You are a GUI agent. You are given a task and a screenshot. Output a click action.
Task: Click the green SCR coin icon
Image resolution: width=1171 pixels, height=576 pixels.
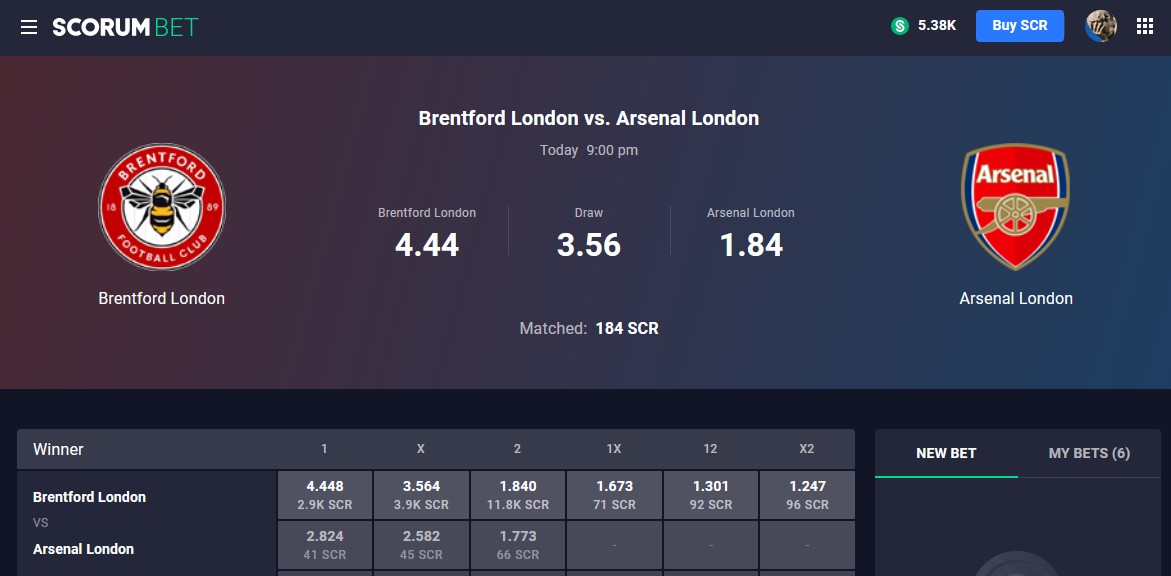tap(900, 26)
